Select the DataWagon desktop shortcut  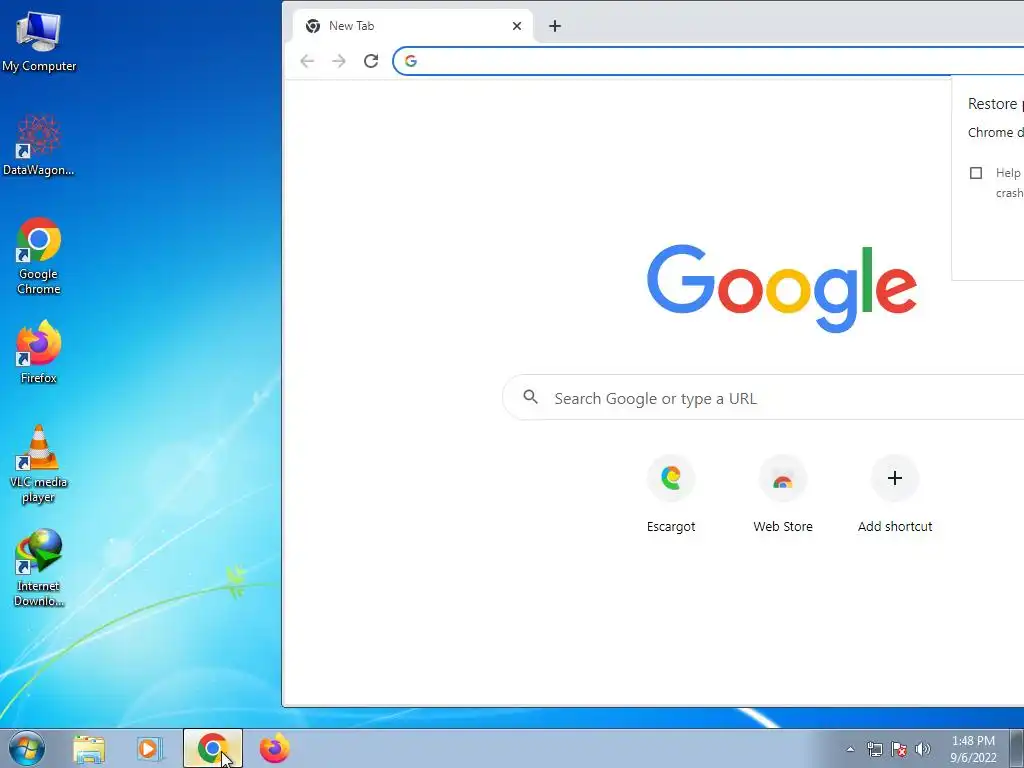pyautogui.click(x=39, y=145)
